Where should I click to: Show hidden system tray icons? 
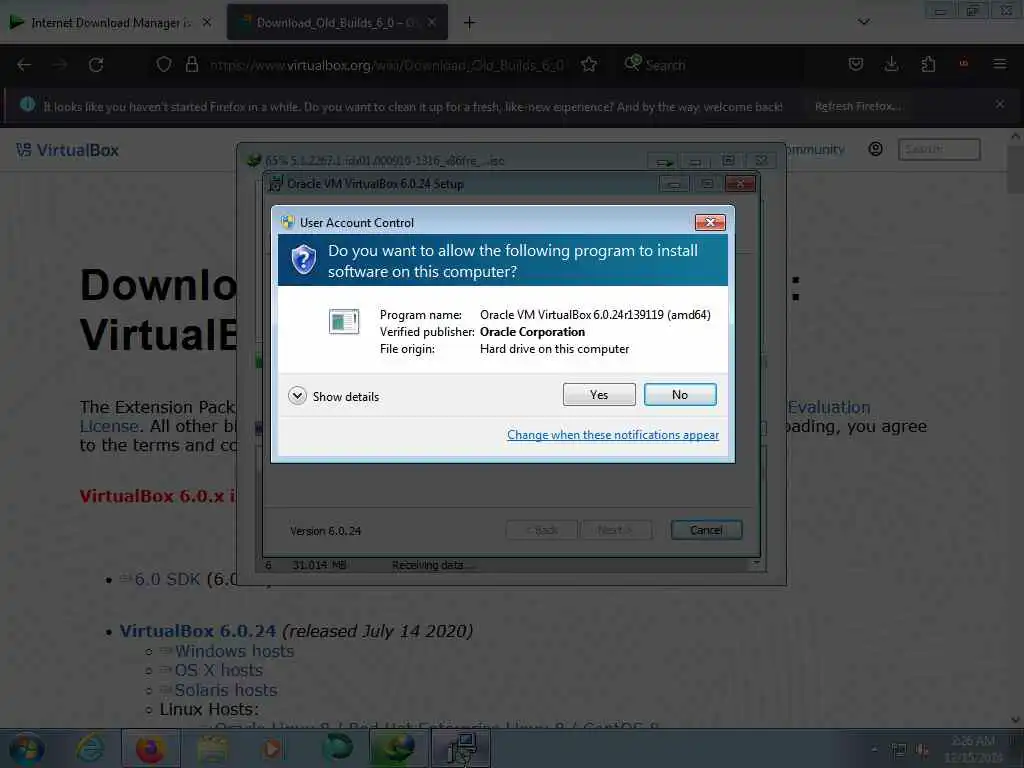coord(874,750)
